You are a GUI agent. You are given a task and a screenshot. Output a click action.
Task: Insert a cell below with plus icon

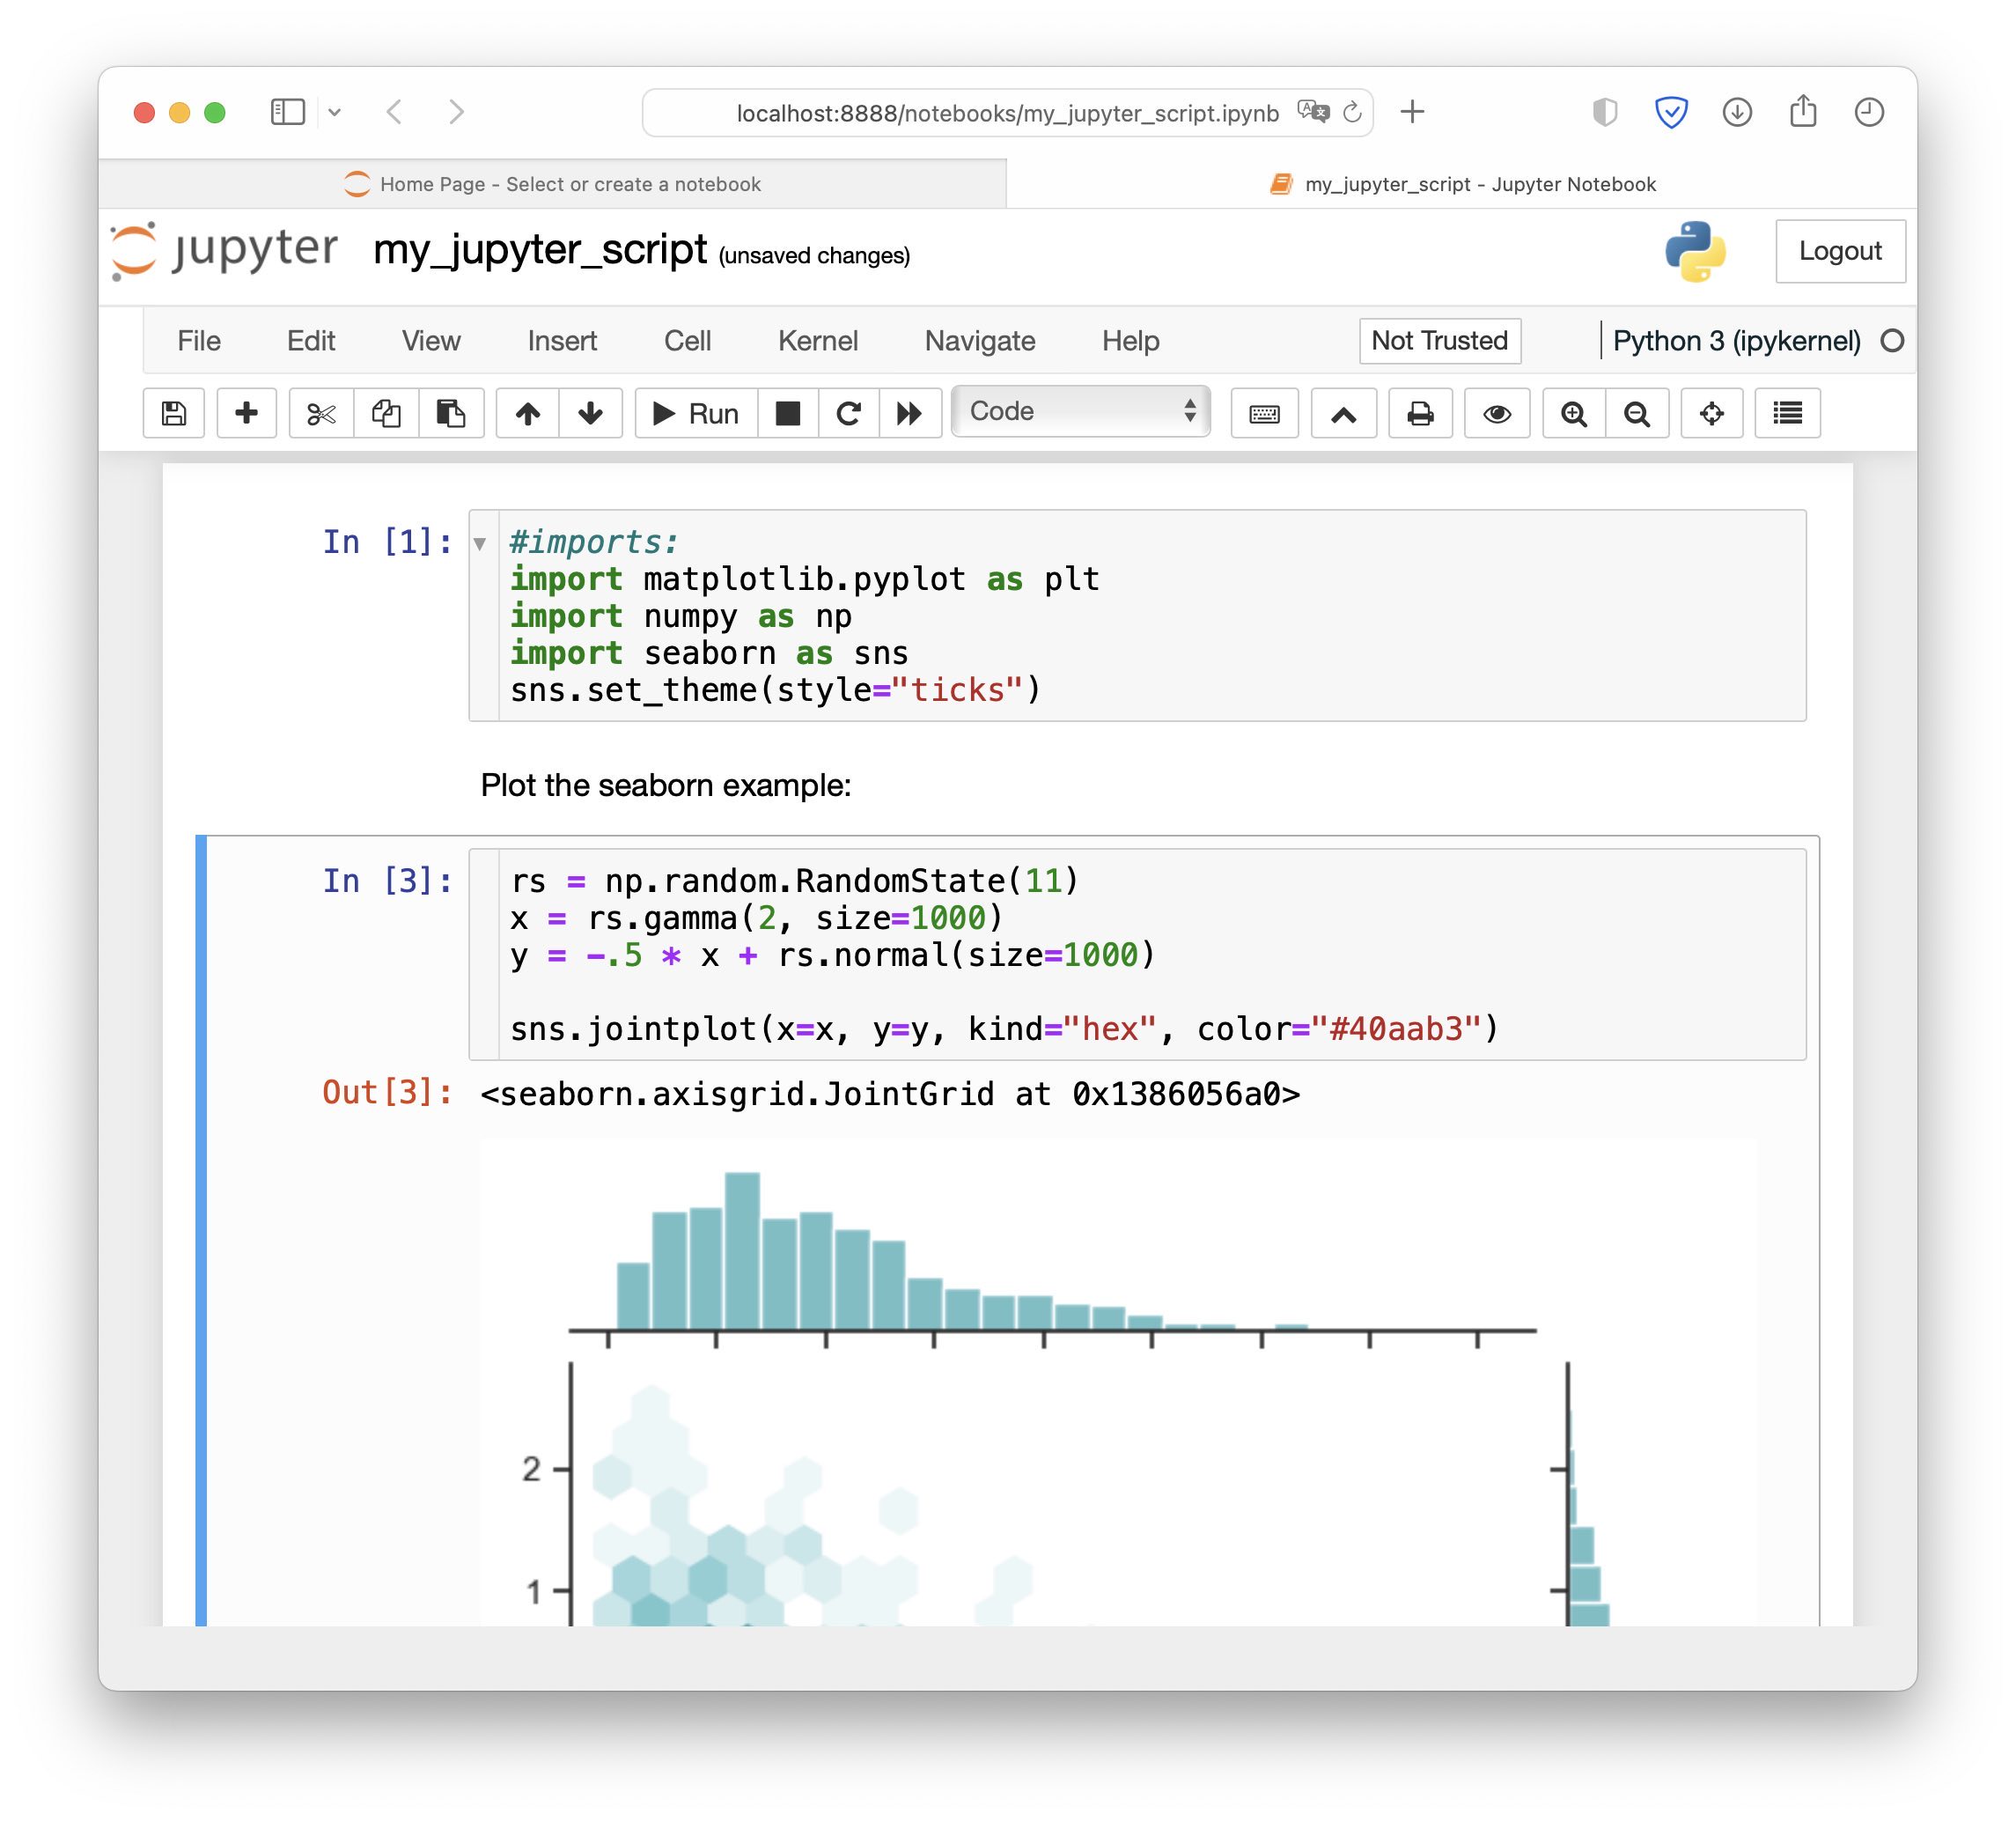click(246, 413)
